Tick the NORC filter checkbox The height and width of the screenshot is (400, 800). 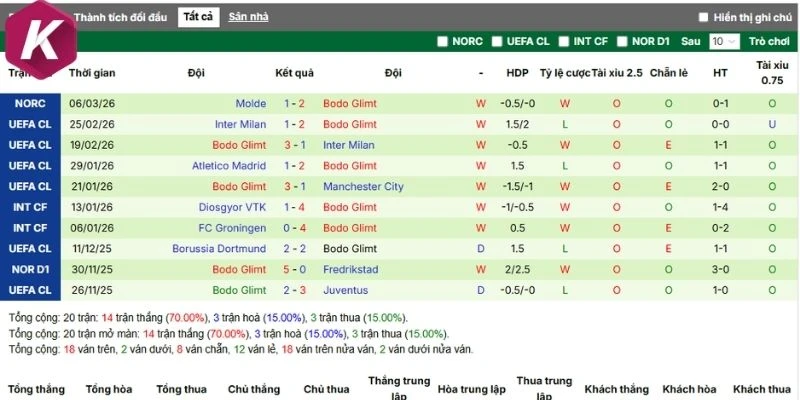pos(442,41)
